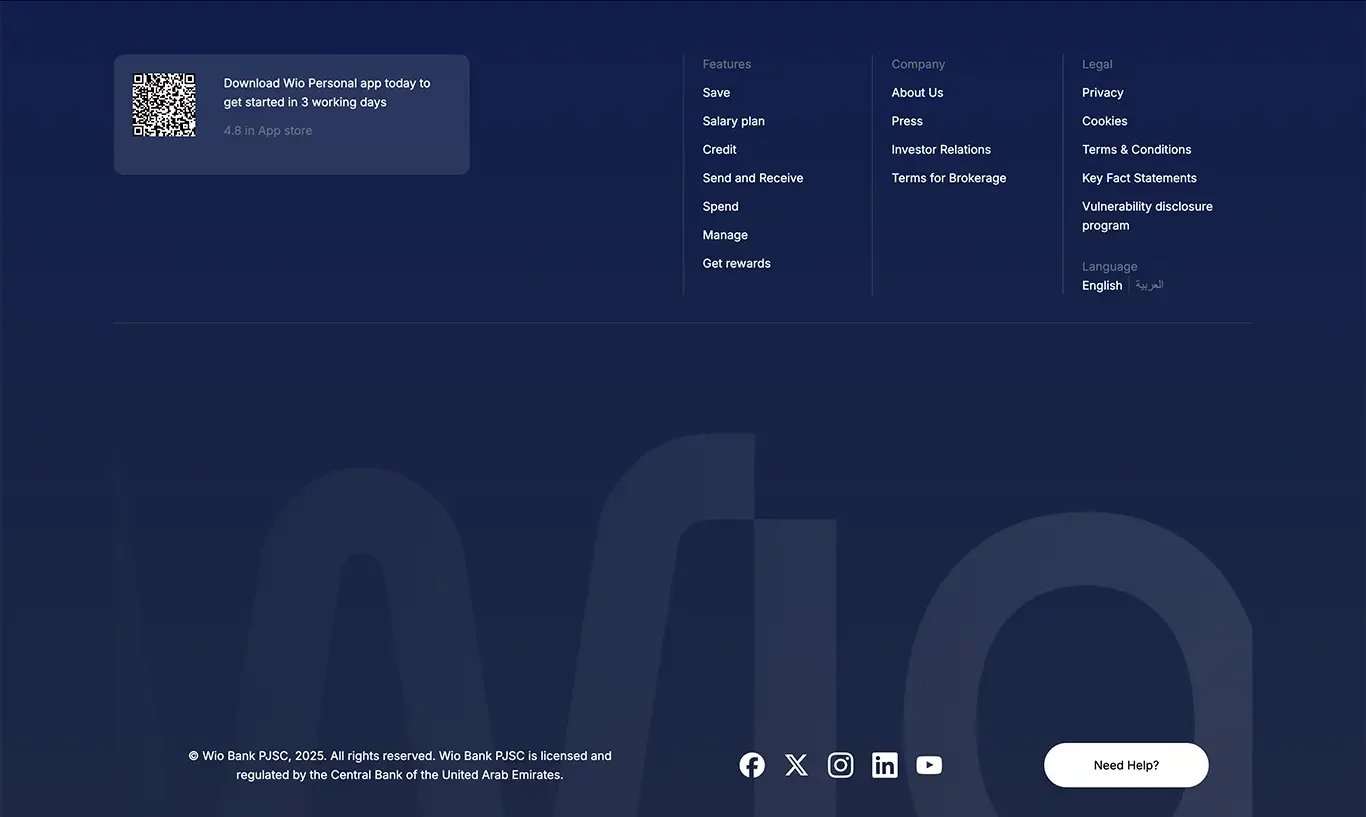This screenshot has height=817, width=1366.
Task: Open Terms for Brokerage
Action: [949, 178]
